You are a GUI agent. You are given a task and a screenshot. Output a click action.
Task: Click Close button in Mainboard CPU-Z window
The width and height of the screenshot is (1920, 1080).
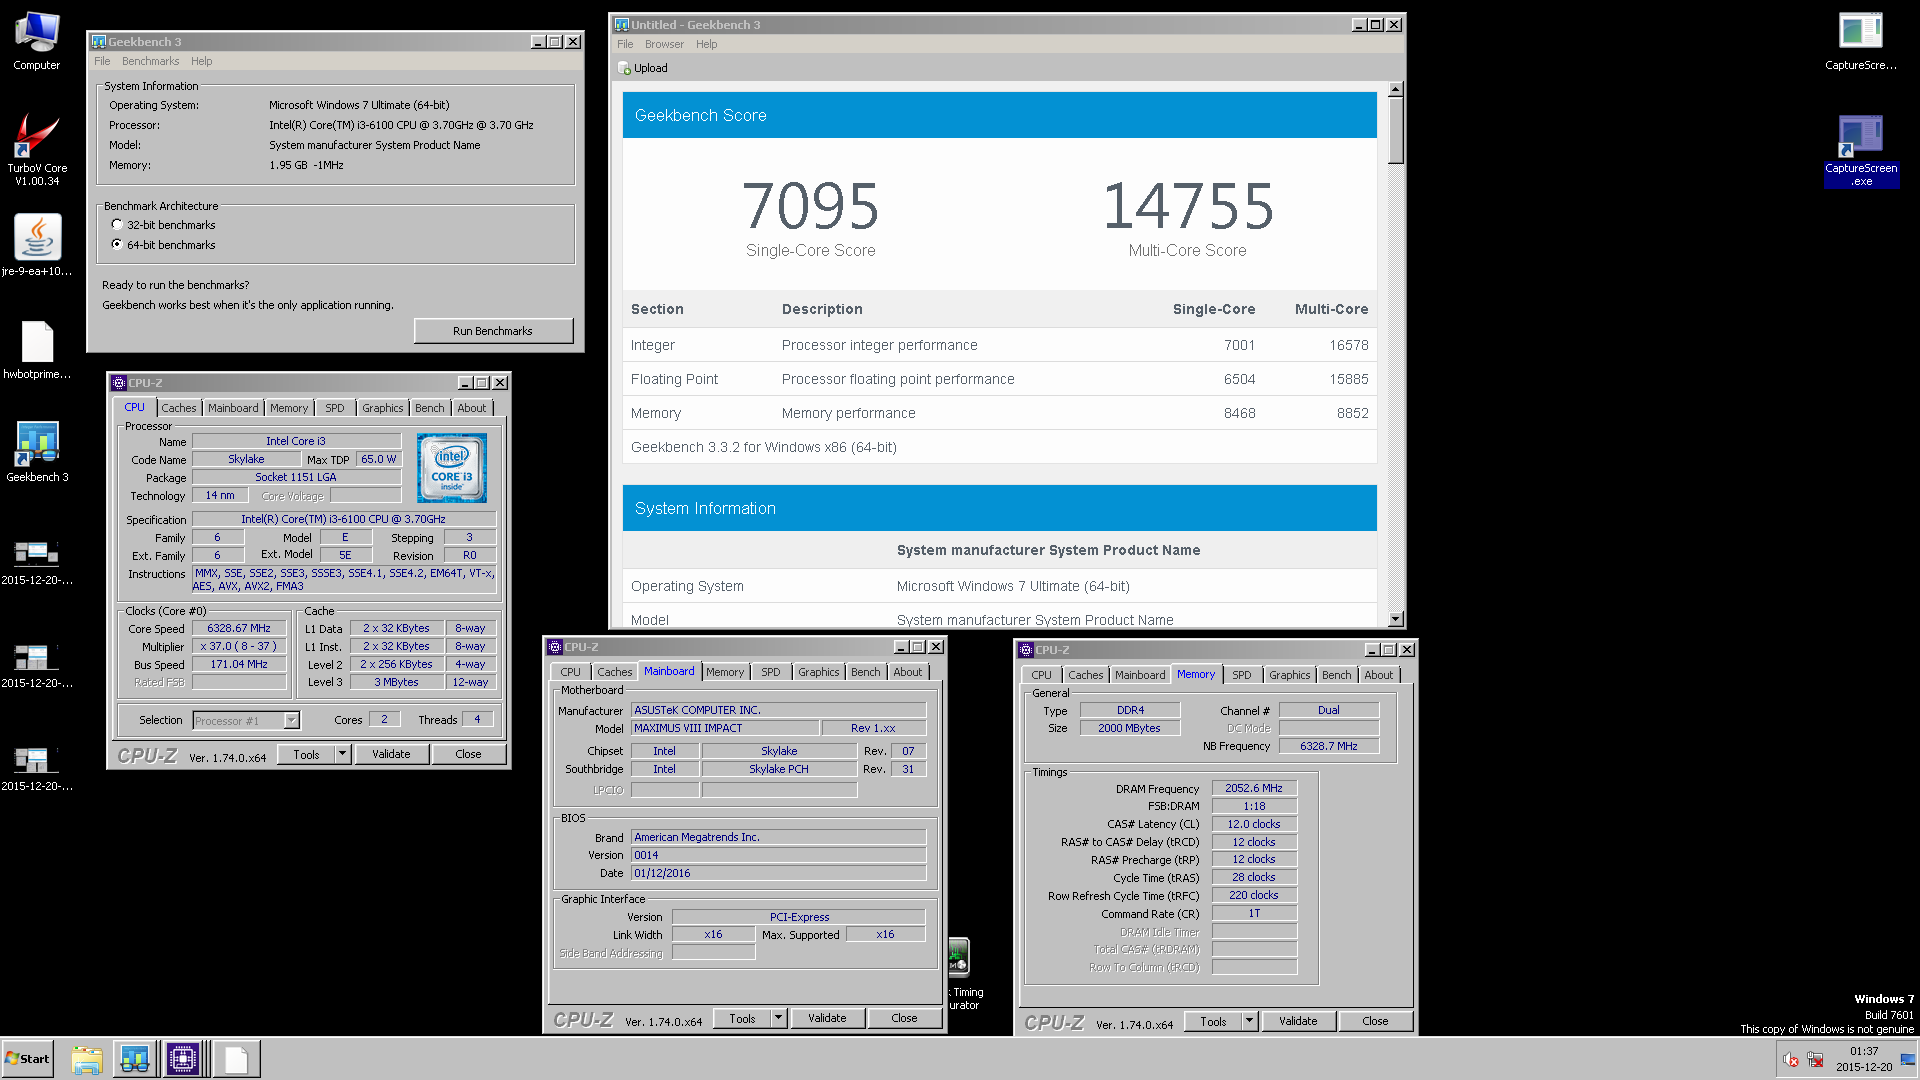pos(904,1018)
